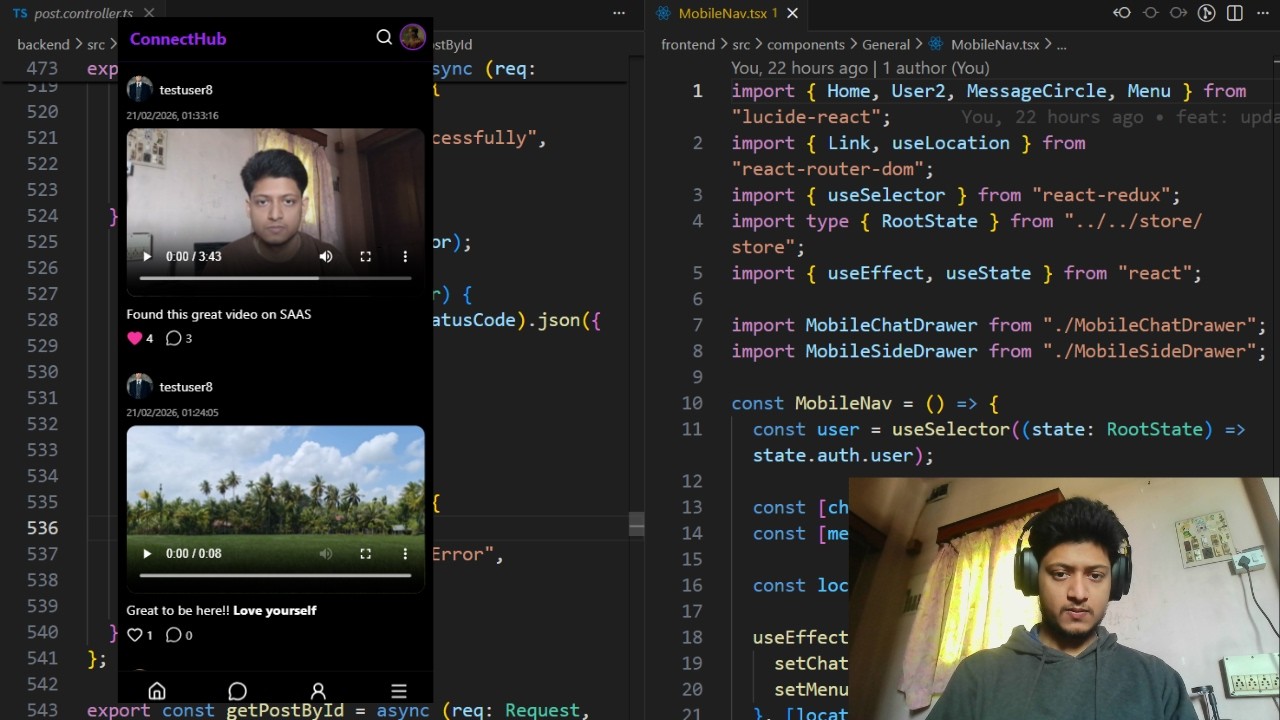
Task: Click MobileNav.tsx breadcrumb
Action: 995,45
